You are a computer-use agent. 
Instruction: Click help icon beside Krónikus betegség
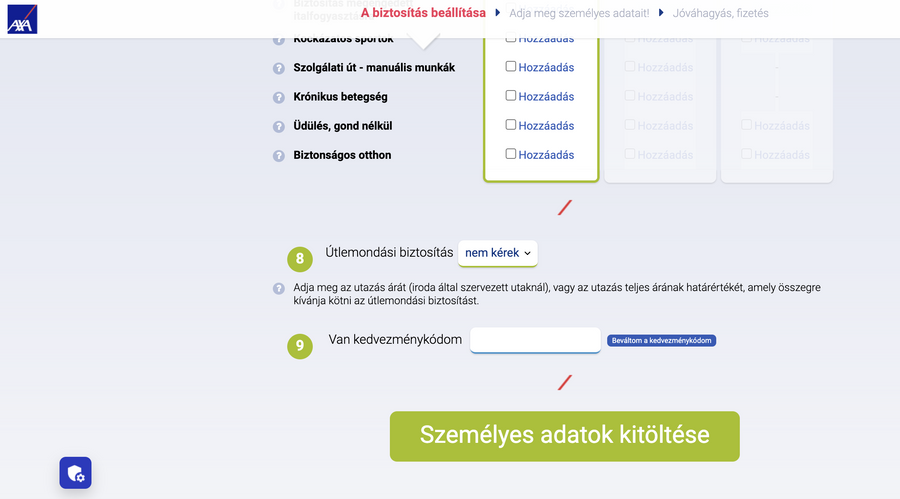click(279, 98)
